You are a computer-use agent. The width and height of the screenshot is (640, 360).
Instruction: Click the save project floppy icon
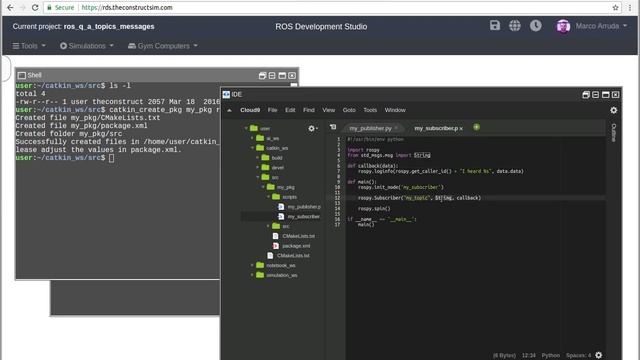(x=495, y=25)
